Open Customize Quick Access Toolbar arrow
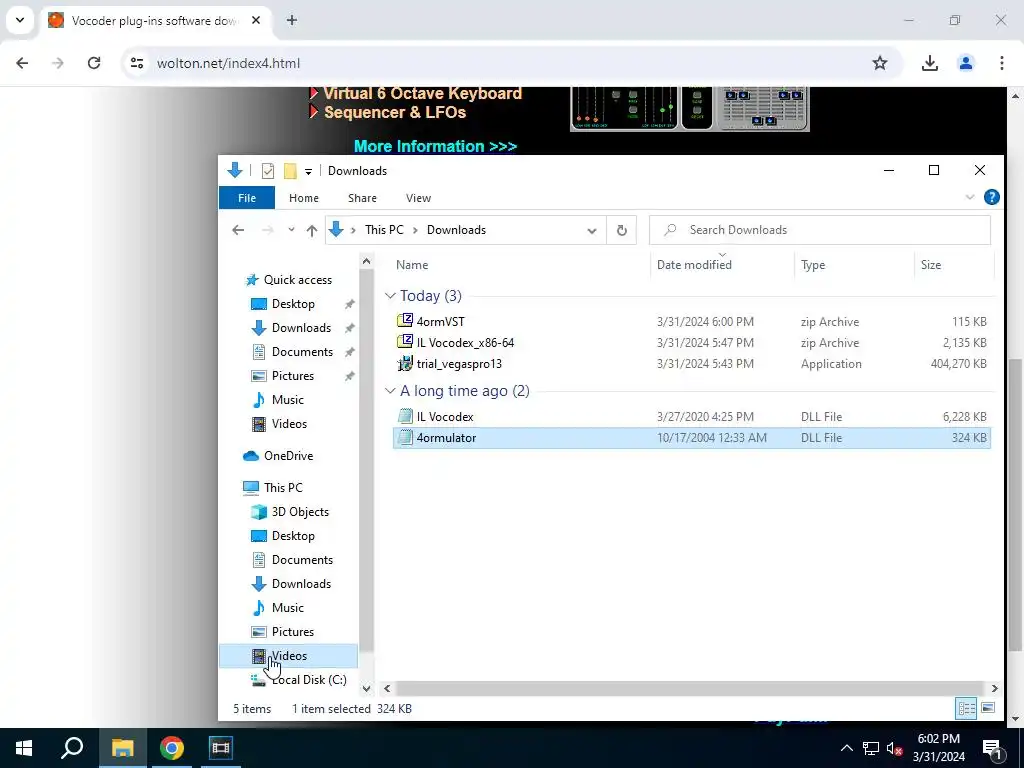 click(x=308, y=172)
